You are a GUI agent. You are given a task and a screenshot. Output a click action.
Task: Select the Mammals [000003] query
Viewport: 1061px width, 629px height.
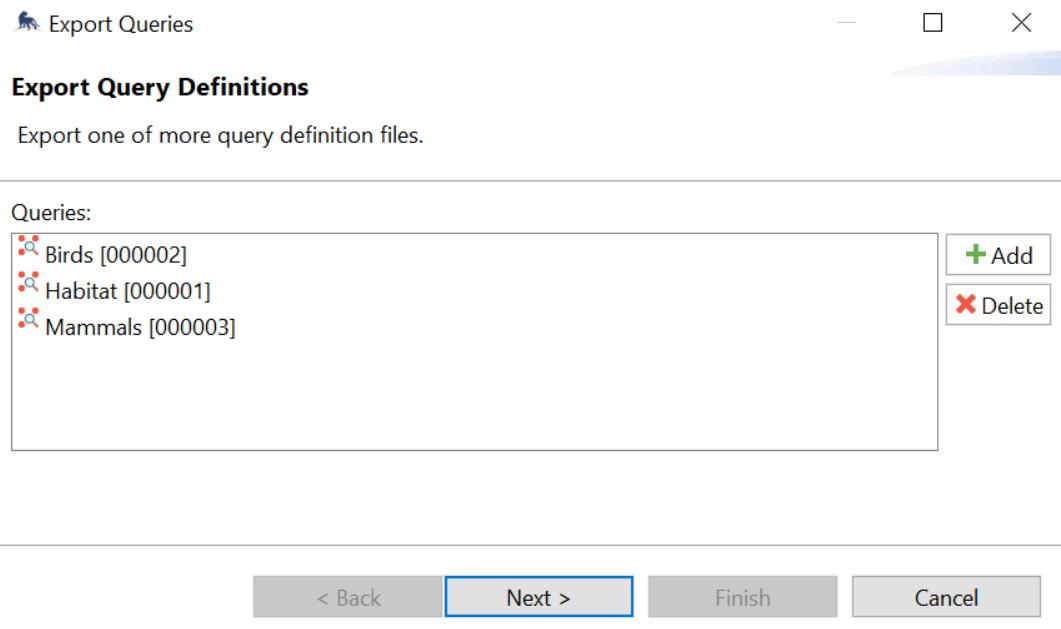(140, 327)
